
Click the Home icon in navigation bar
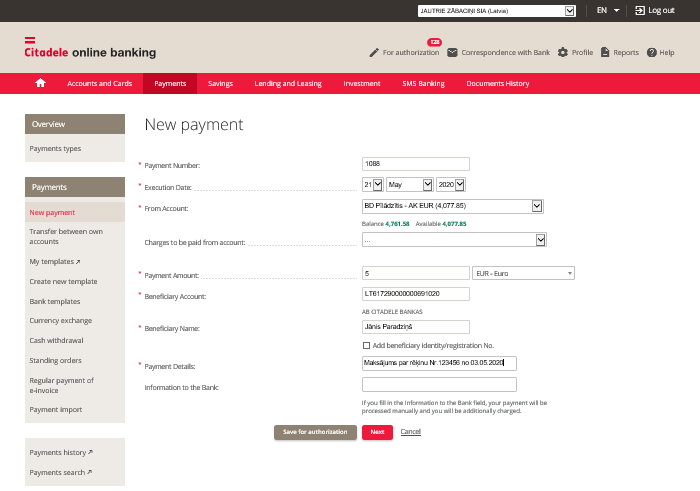(40, 83)
